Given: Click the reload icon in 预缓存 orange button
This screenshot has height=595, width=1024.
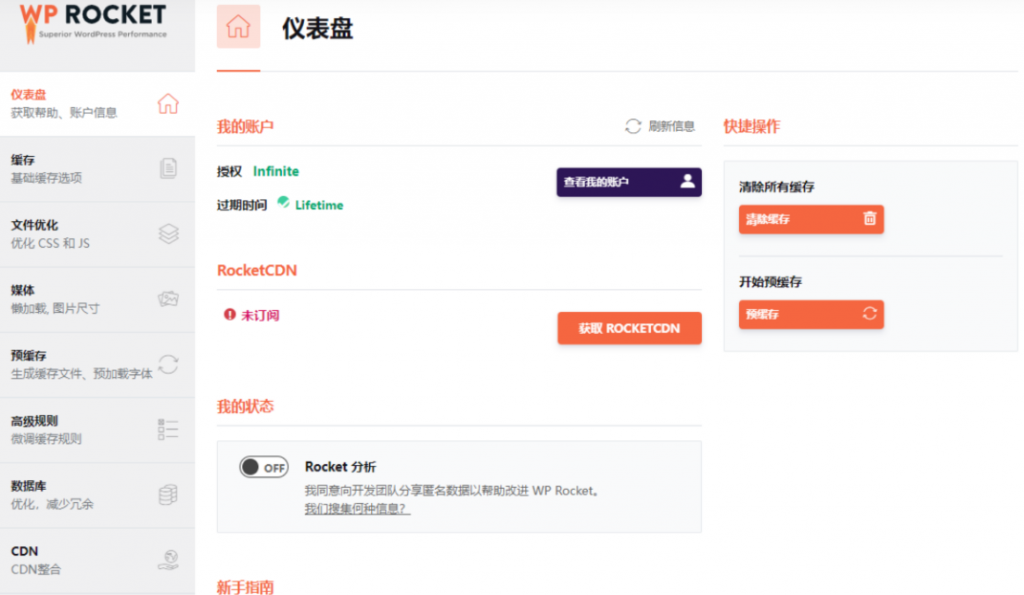Looking at the screenshot, I should tap(869, 314).
